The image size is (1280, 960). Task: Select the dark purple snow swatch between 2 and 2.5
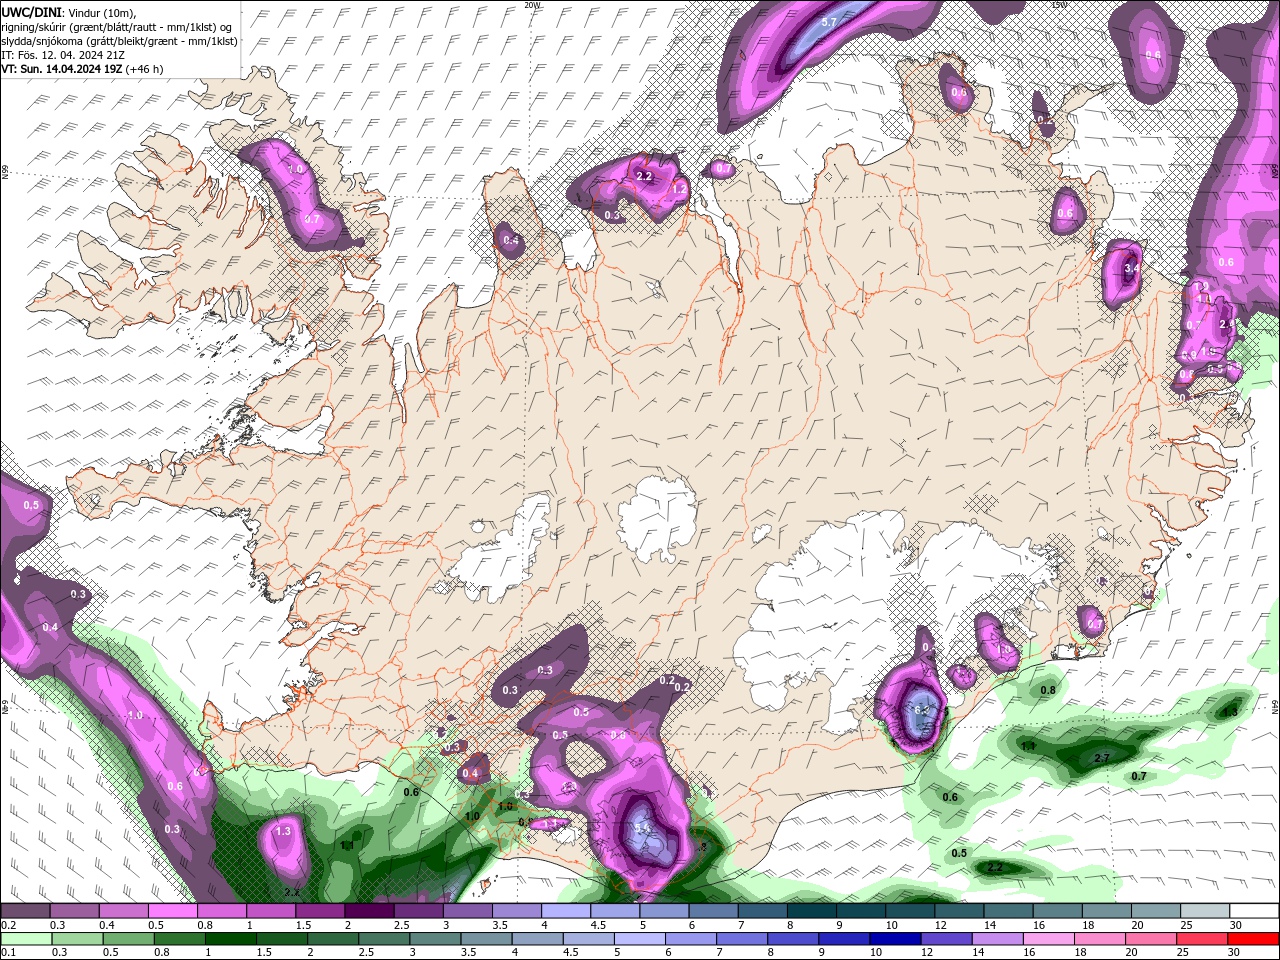pos(369,911)
